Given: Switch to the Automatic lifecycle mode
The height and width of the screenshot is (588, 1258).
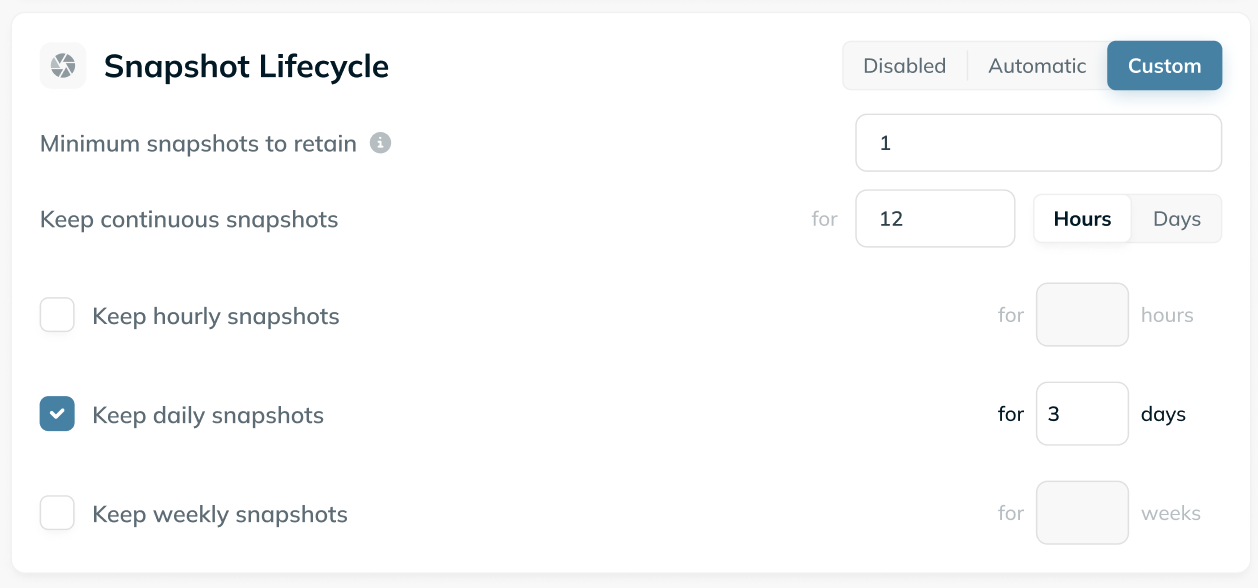Looking at the screenshot, I should (x=1036, y=65).
